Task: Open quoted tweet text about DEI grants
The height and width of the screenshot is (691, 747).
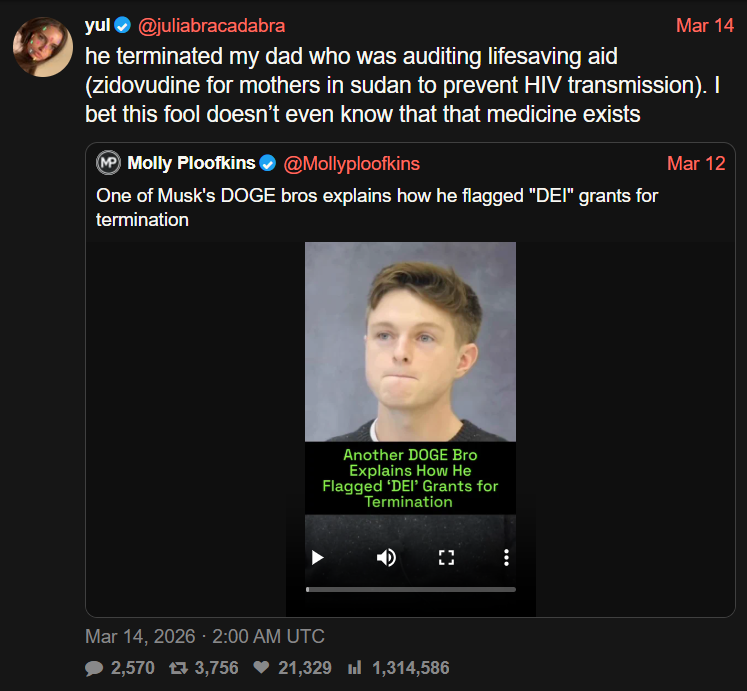Action: pyautogui.click(x=377, y=206)
